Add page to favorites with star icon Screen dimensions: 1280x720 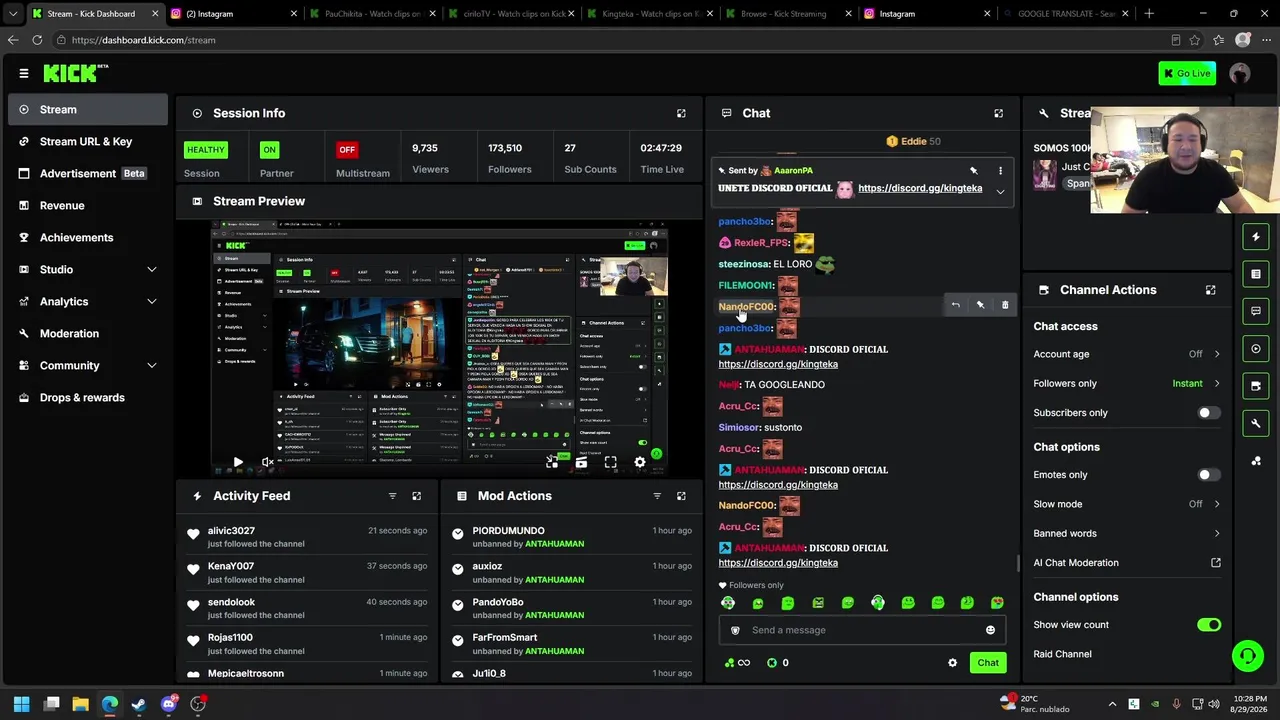1195,40
